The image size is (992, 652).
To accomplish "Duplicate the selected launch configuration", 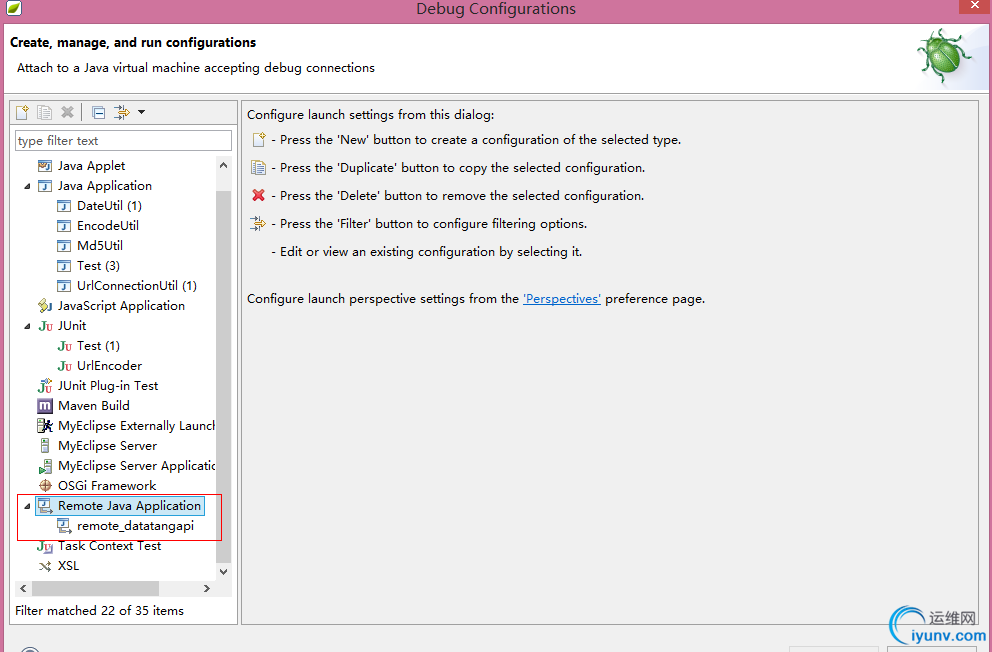I will pos(44,113).
